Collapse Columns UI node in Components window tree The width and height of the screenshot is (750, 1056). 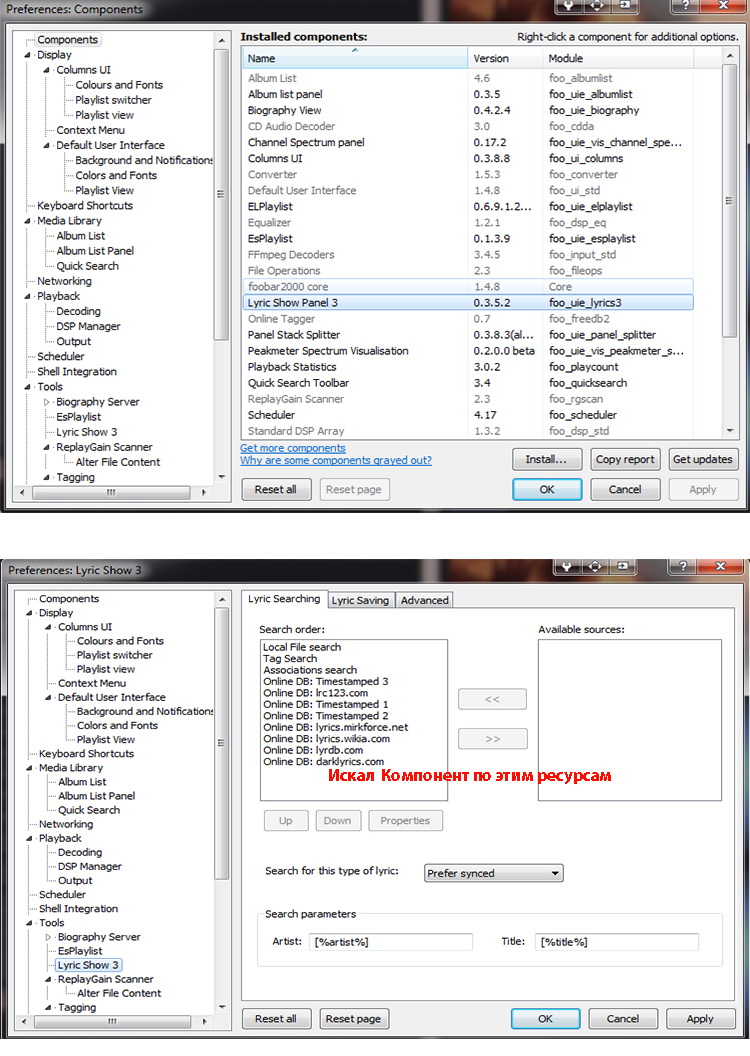46,70
